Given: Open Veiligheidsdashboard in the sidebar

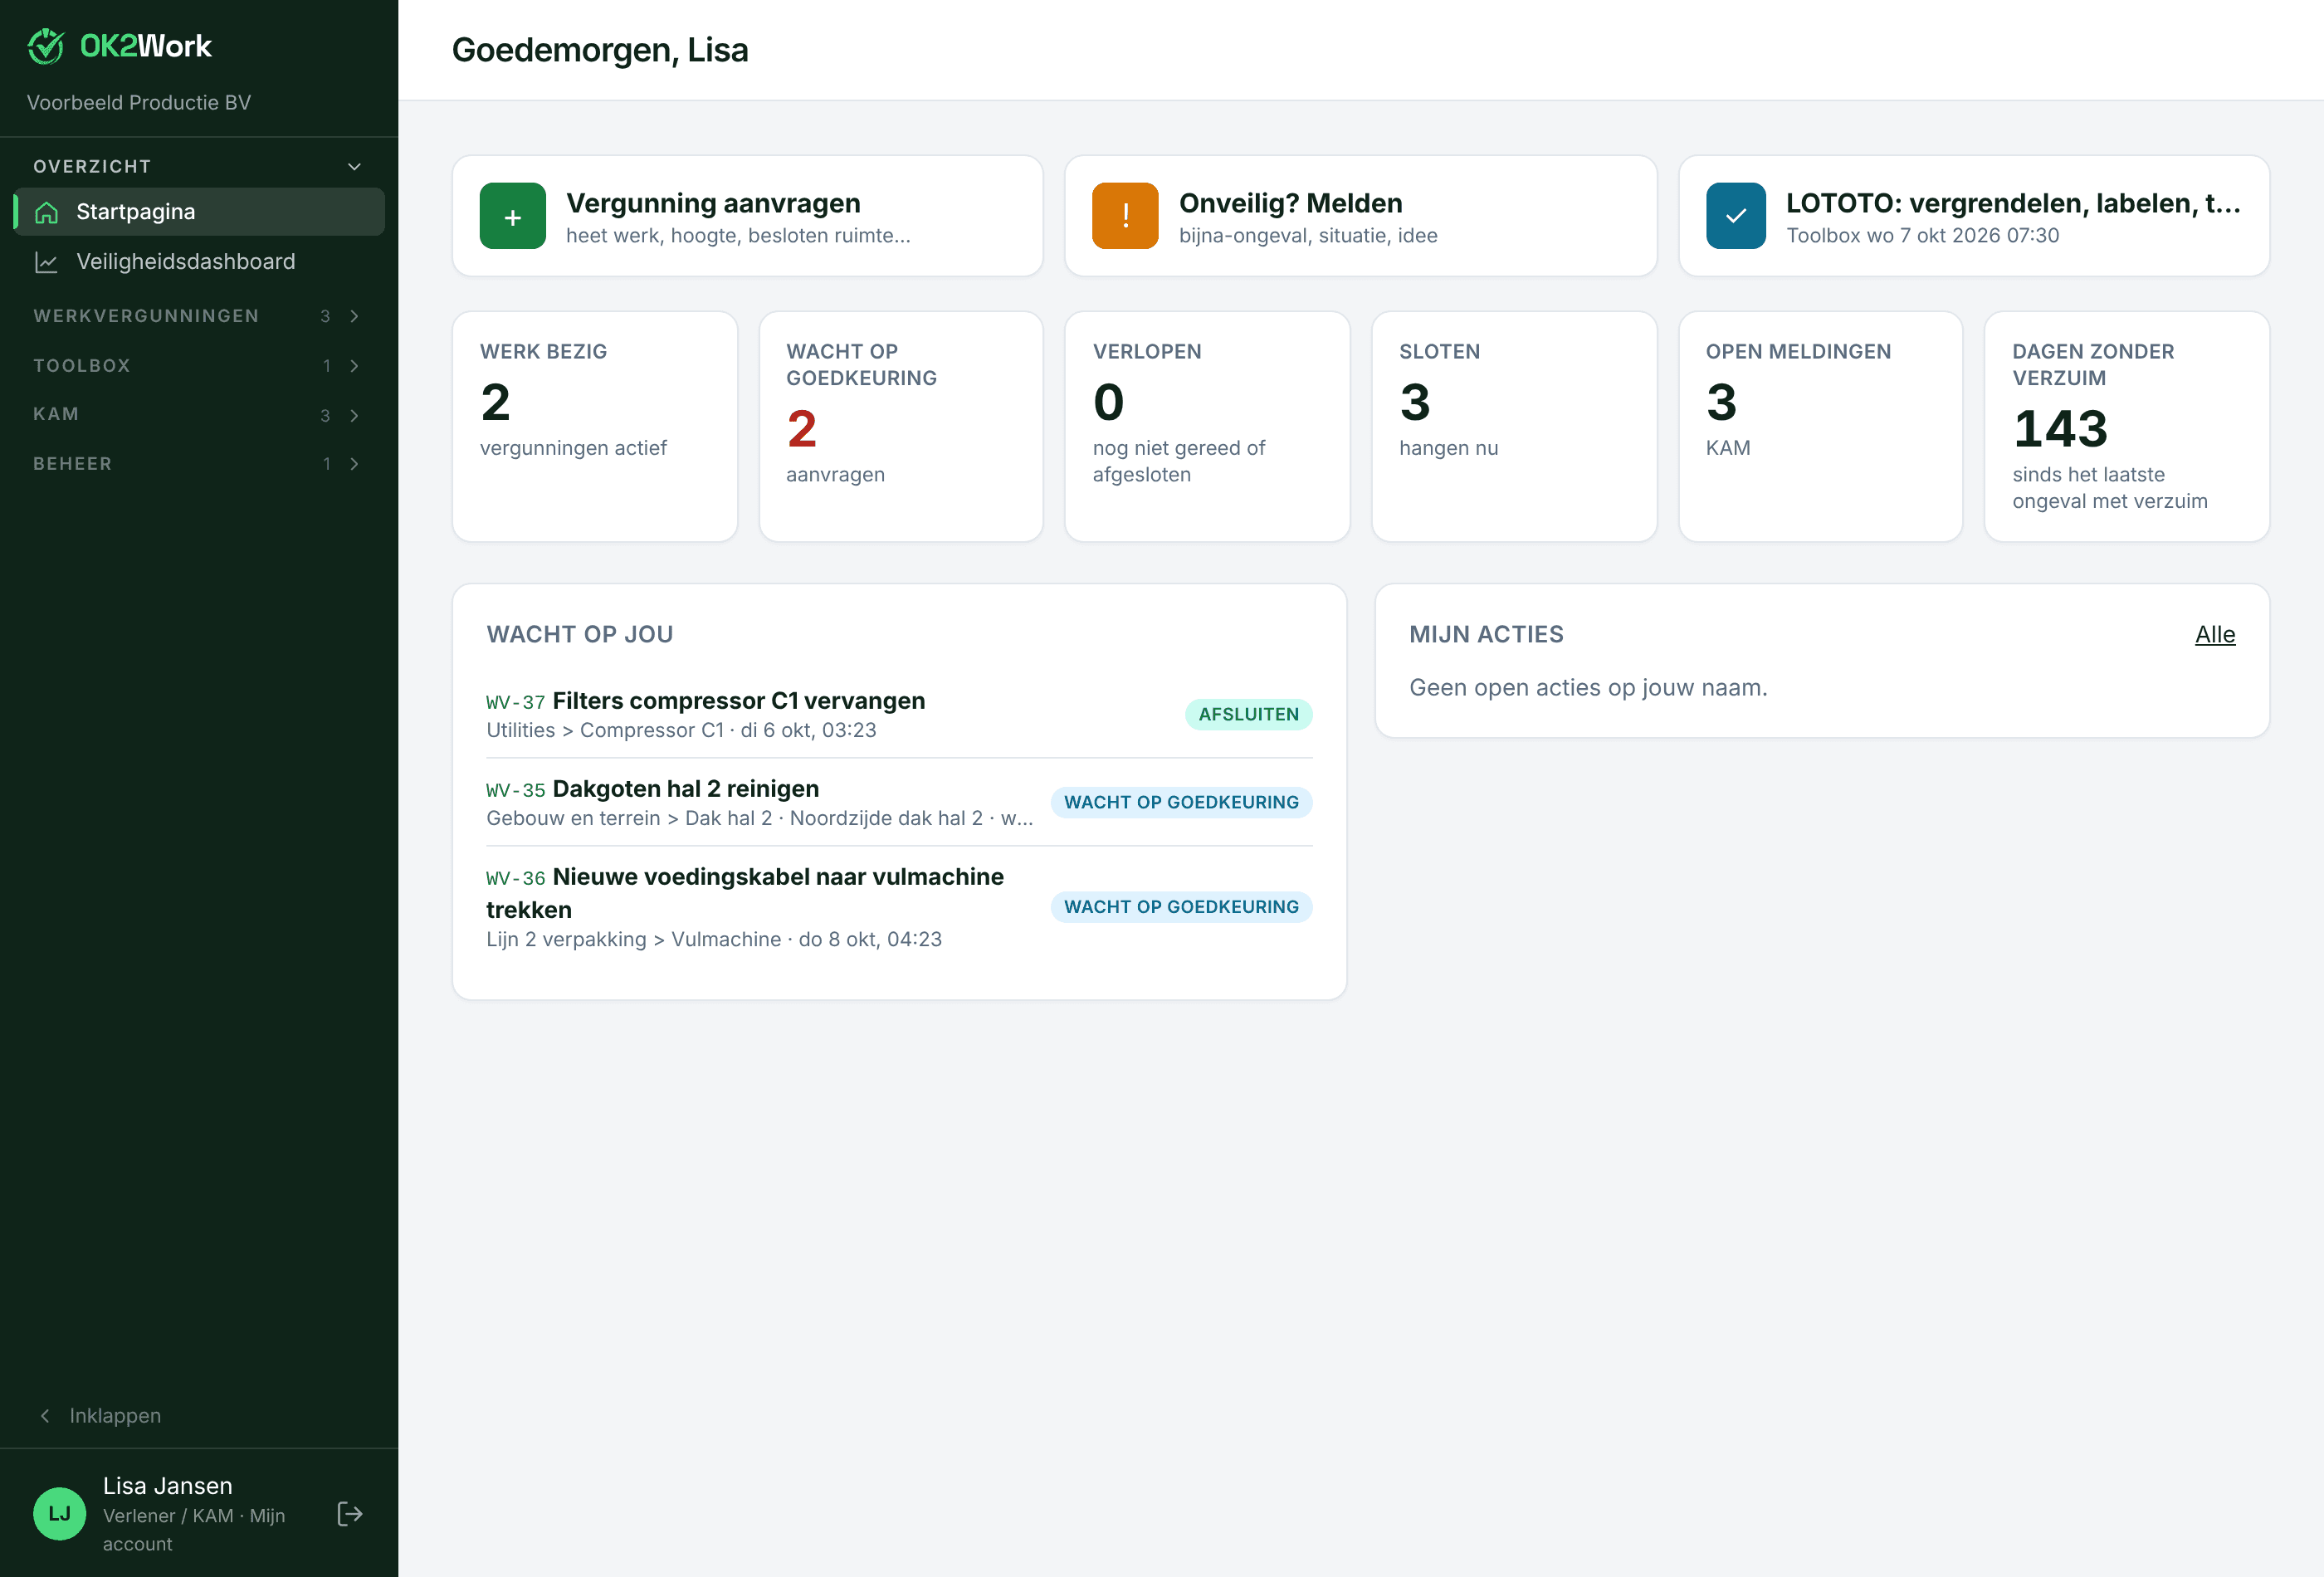Looking at the screenshot, I should tap(199, 262).
